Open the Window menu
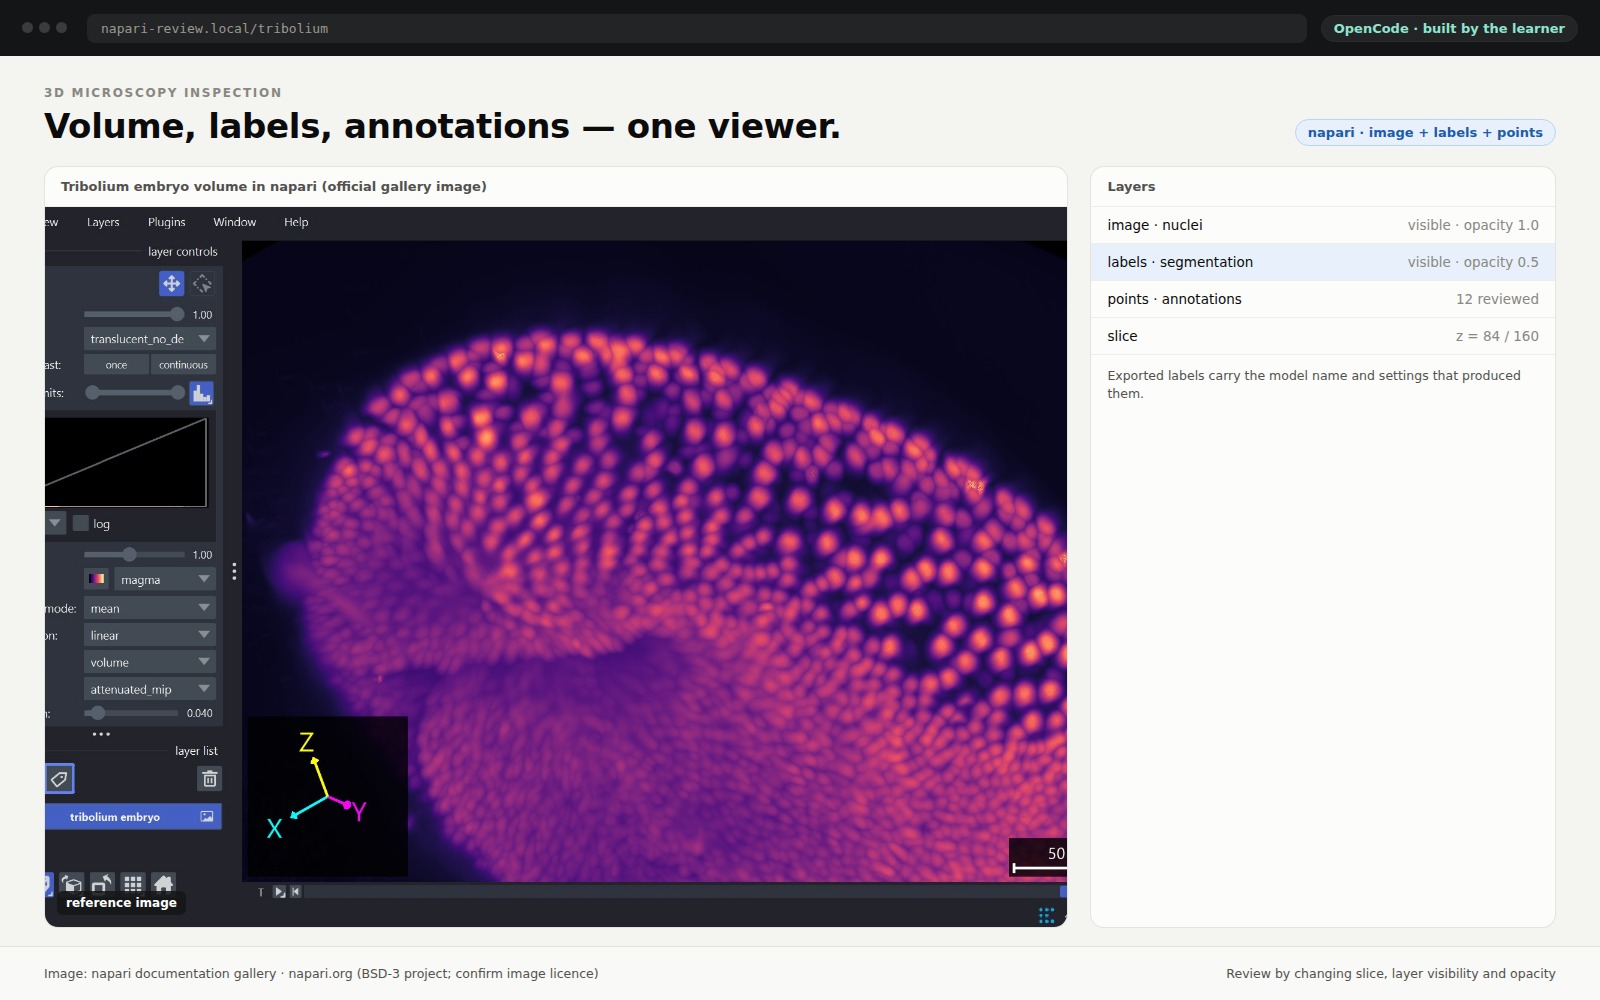 tap(234, 222)
